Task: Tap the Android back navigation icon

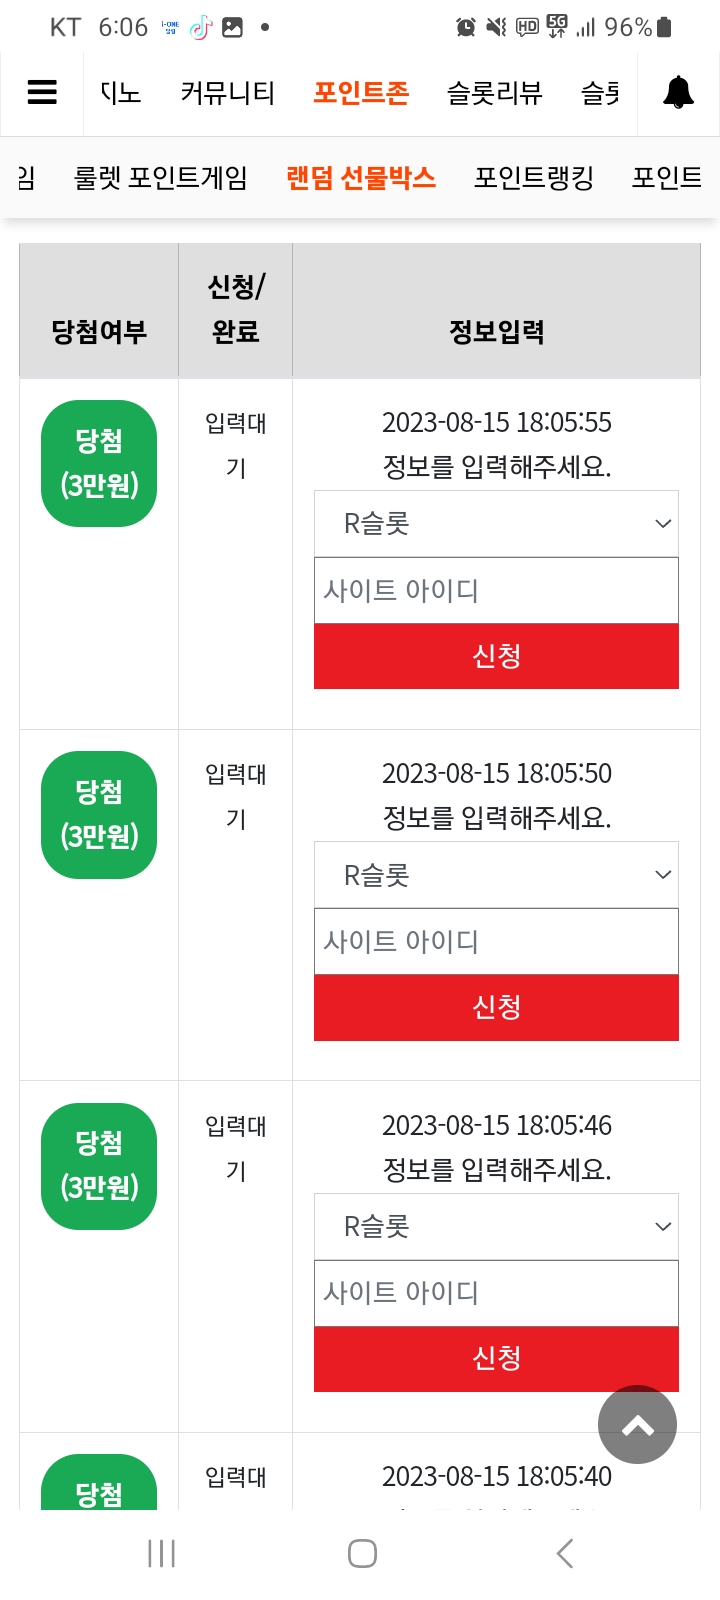Action: tap(565, 1553)
